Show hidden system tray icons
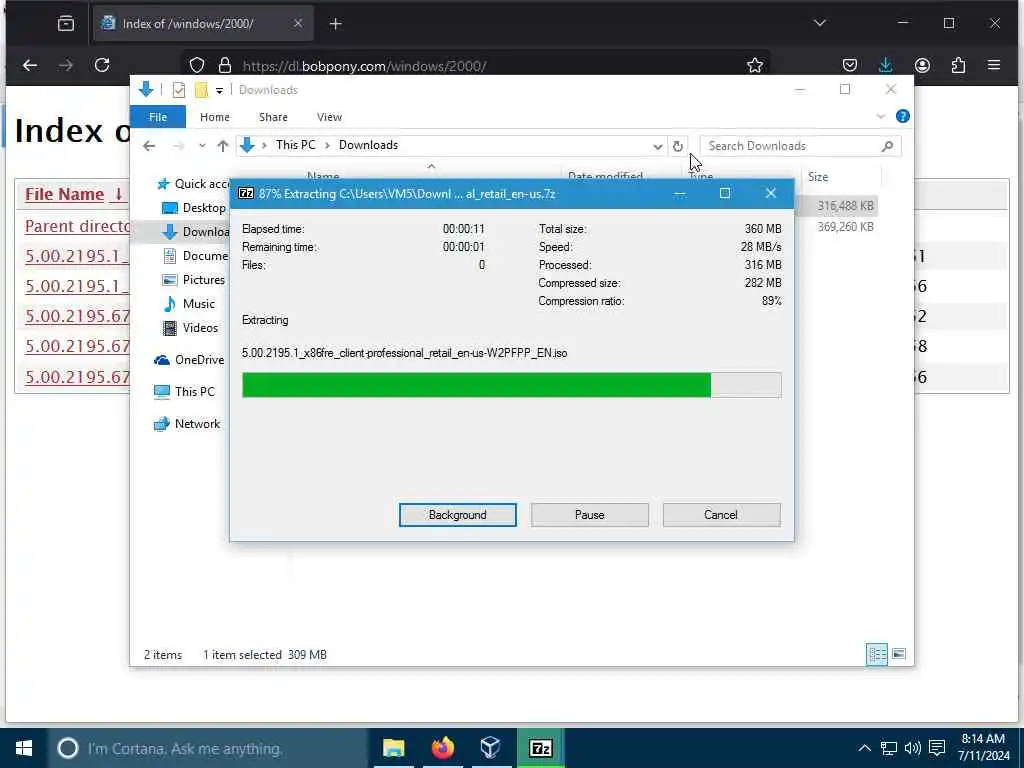This screenshot has height=768, width=1024. (x=864, y=748)
